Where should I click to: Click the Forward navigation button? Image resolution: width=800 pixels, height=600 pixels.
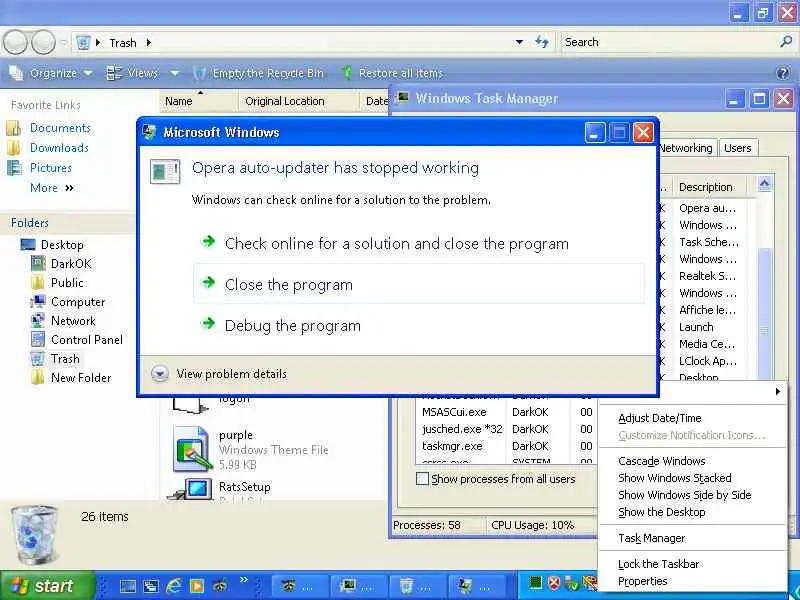tap(43, 42)
